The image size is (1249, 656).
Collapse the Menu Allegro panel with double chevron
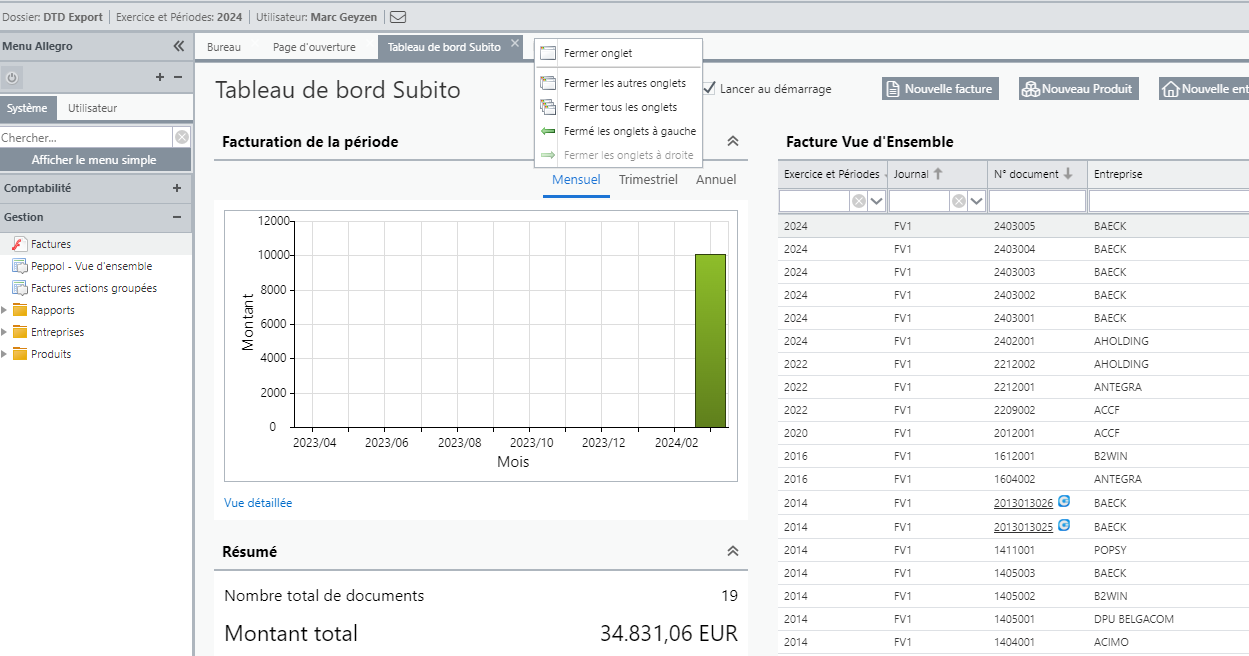[x=179, y=46]
